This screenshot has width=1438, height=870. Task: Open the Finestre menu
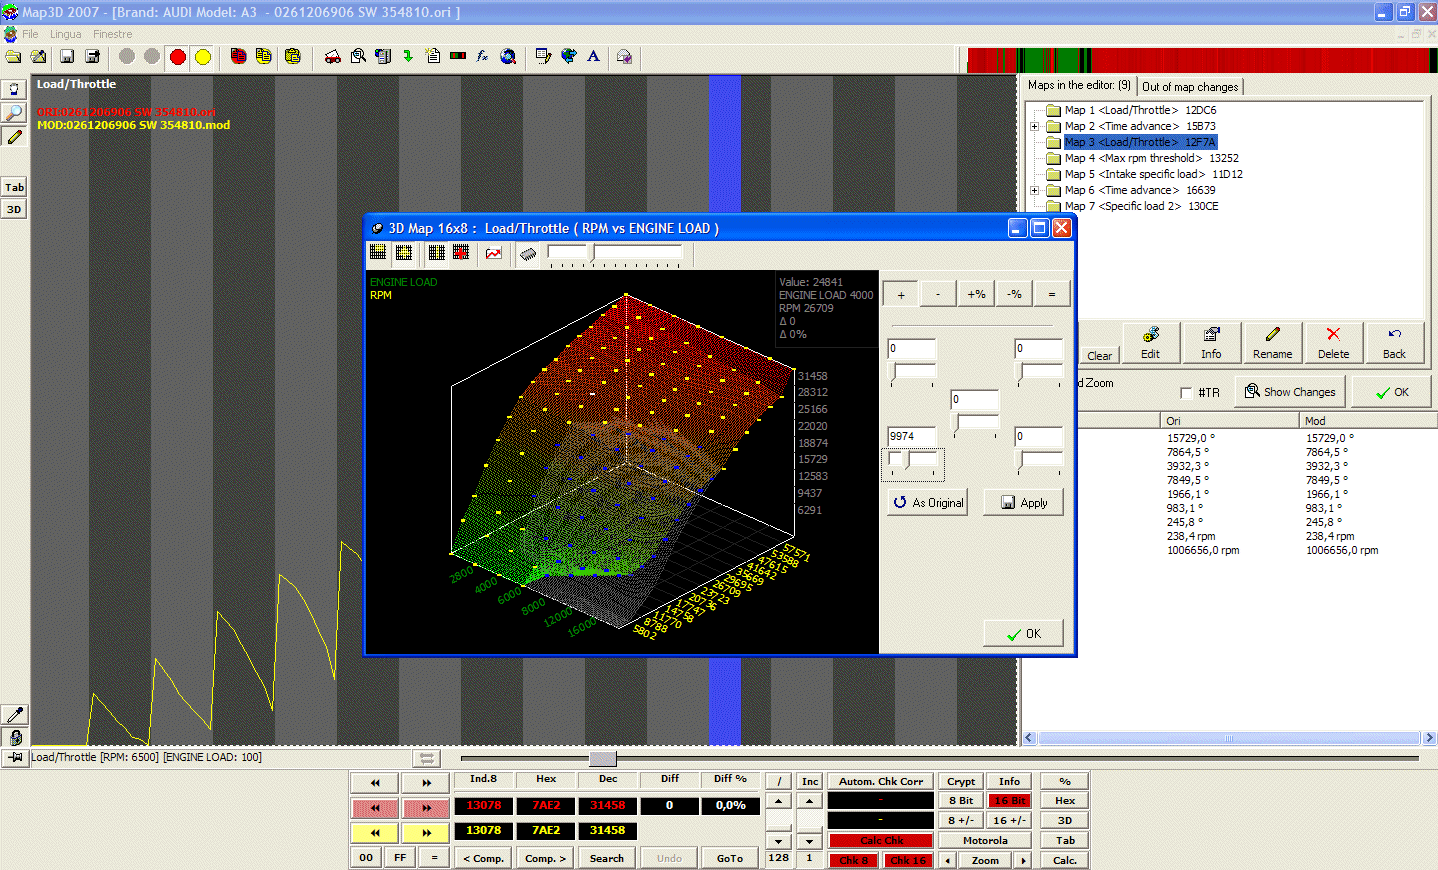pyautogui.click(x=112, y=33)
